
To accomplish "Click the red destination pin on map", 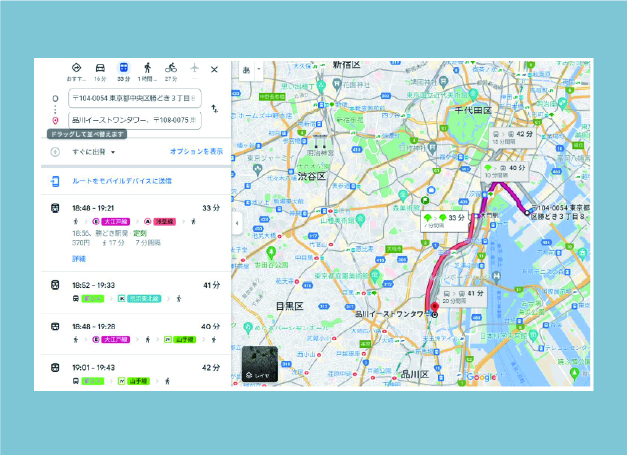I will pos(435,307).
